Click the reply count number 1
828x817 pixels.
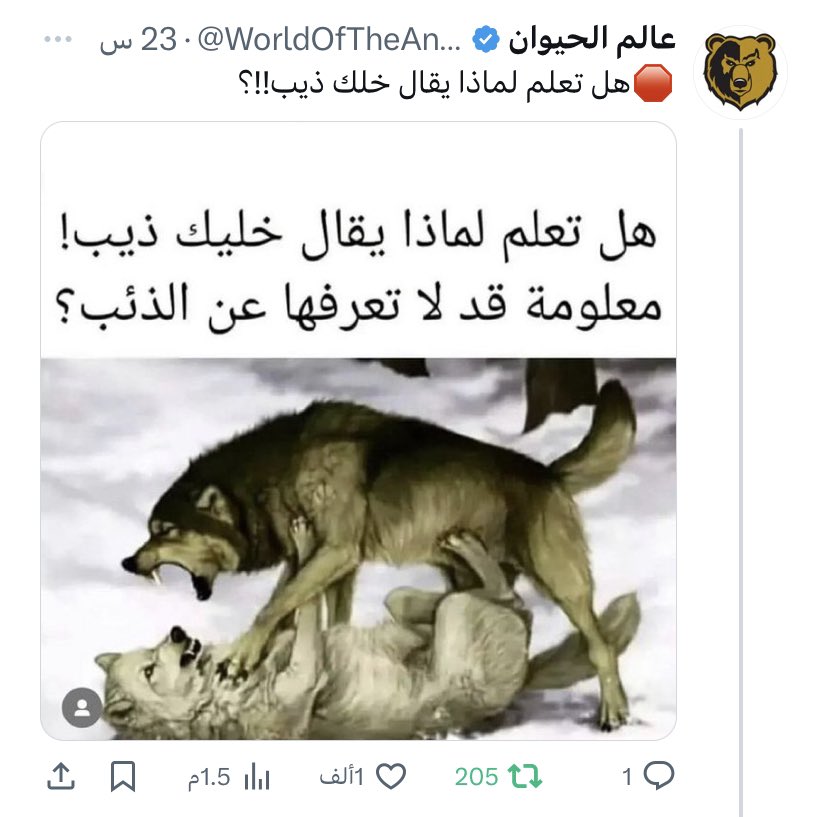627,777
